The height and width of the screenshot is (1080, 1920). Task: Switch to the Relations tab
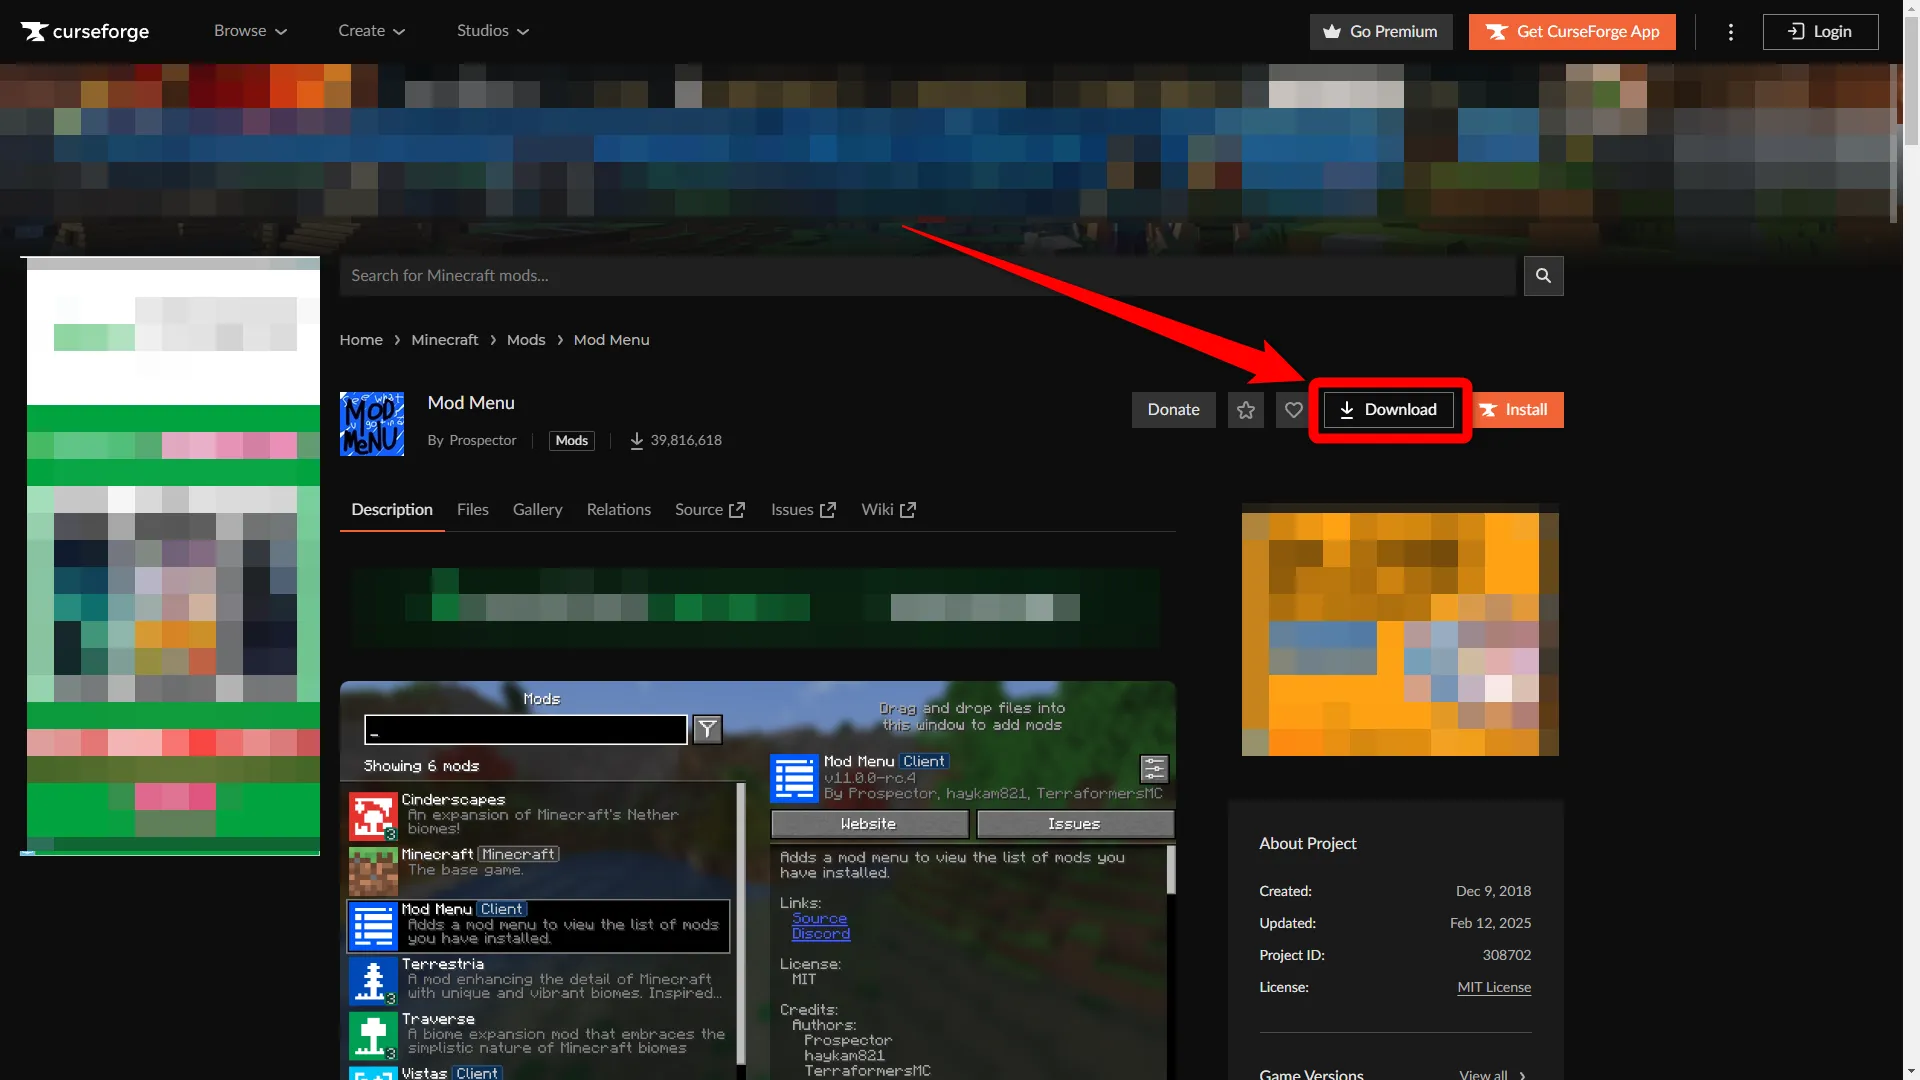619,510
